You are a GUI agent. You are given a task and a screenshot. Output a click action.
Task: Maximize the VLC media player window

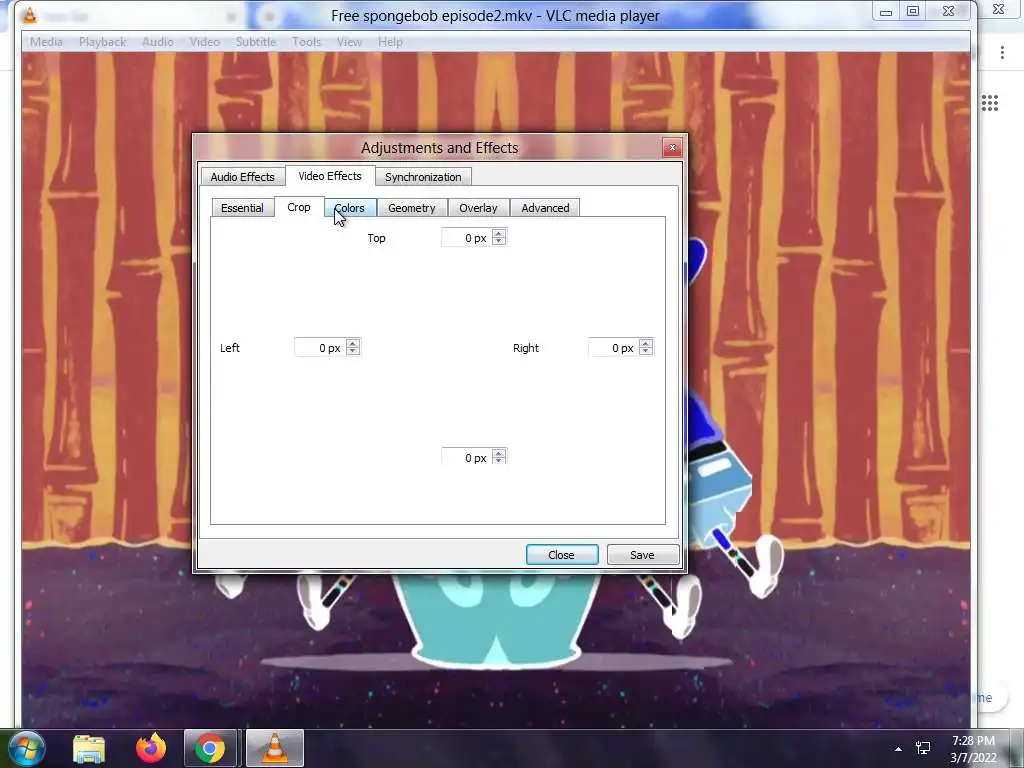pos(913,11)
